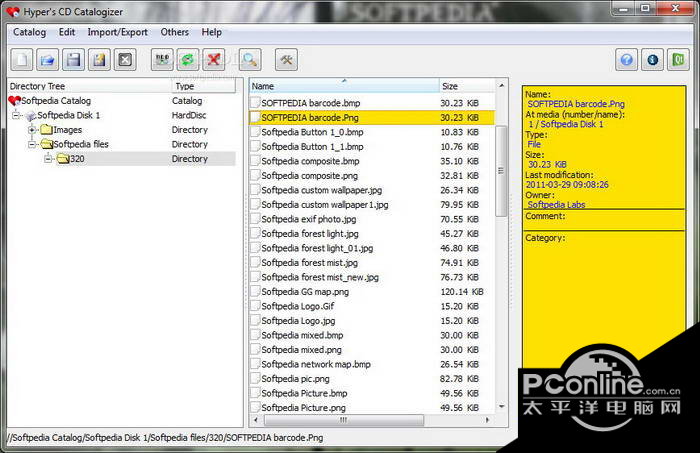
Task: Rescan media with the green arrows icon
Action: click(x=188, y=59)
